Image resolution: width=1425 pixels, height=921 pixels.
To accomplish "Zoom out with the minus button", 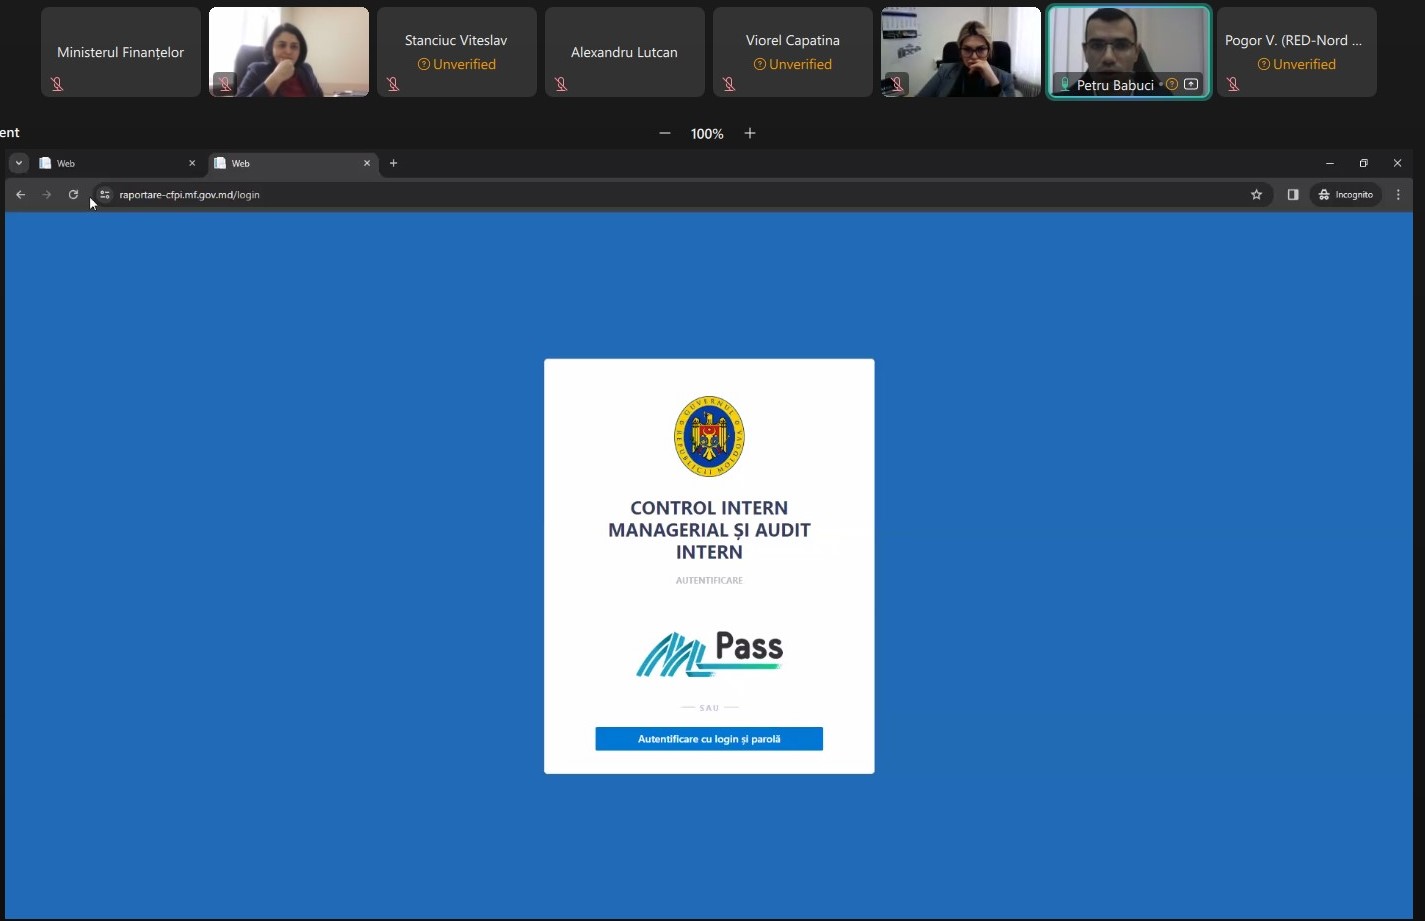I will (665, 133).
